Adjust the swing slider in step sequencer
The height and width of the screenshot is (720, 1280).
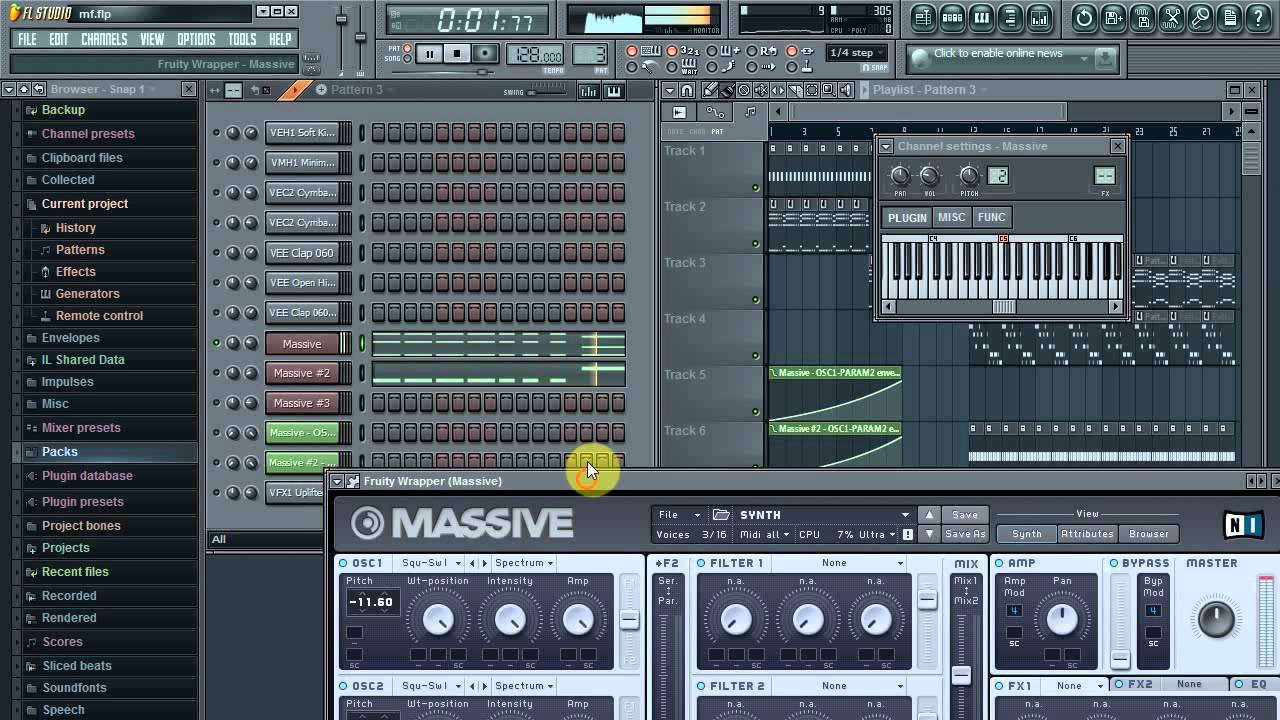coord(546,92)
